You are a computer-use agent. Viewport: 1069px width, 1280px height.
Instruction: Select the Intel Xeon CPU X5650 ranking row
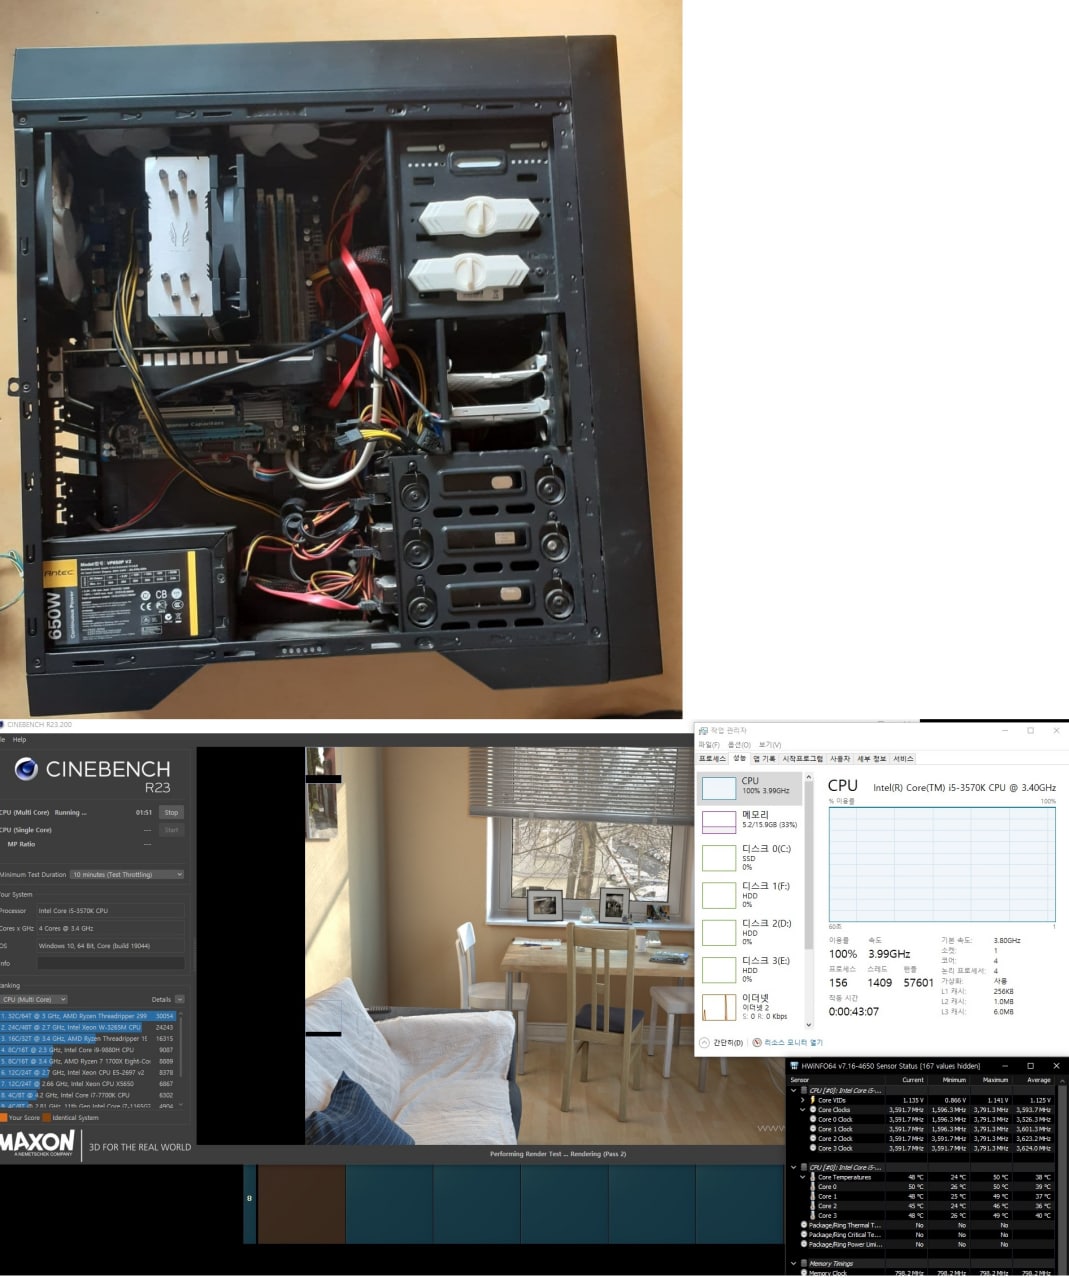(x=88, y=1084)
